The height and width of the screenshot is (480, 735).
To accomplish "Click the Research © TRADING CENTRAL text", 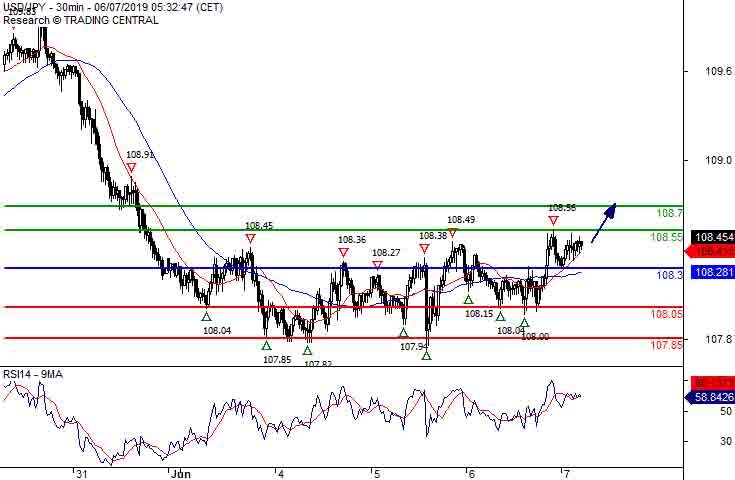I will (81, 20).
